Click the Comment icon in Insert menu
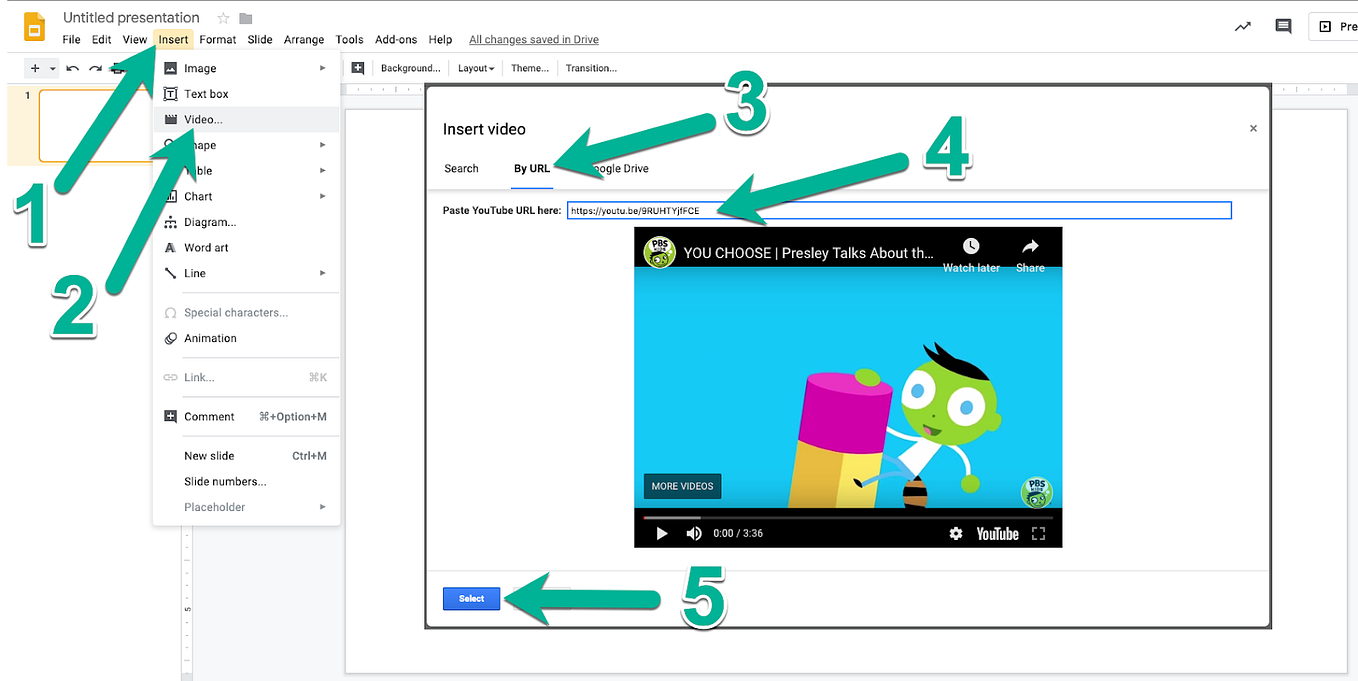The width and height of the screenshot is (1358, 681). coord(171,416)
